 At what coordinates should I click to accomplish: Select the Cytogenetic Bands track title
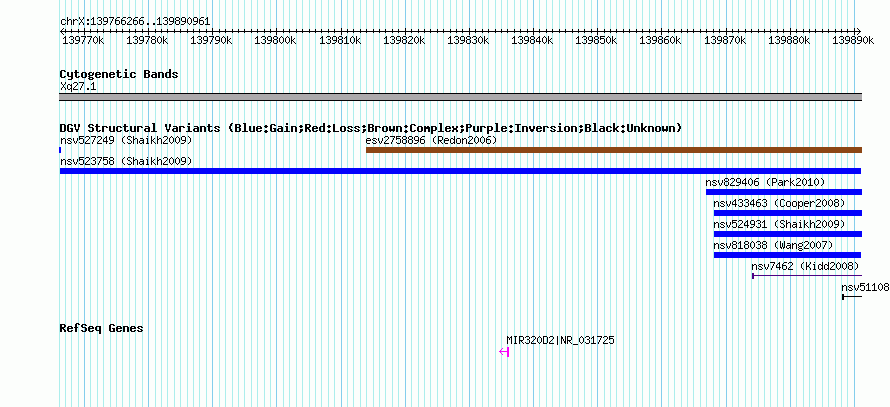tap(119, 74)
